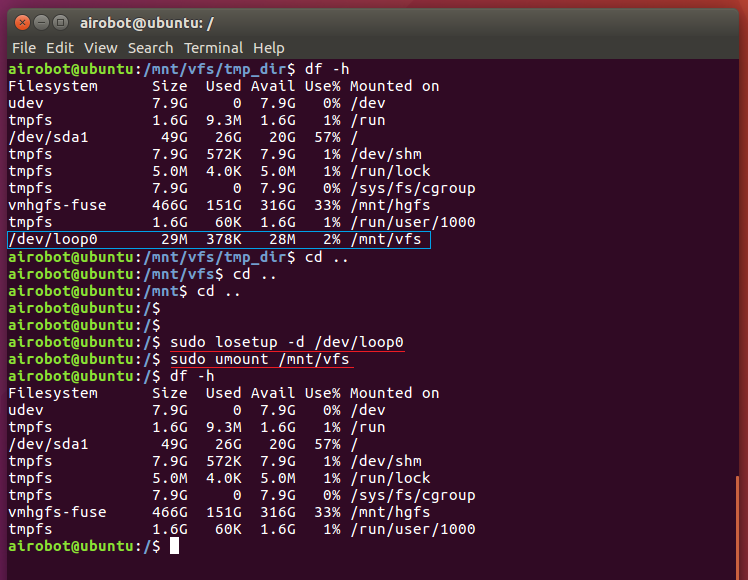
Task: Click '29M' size value for loop0
Action: click(x=174, y=239)
